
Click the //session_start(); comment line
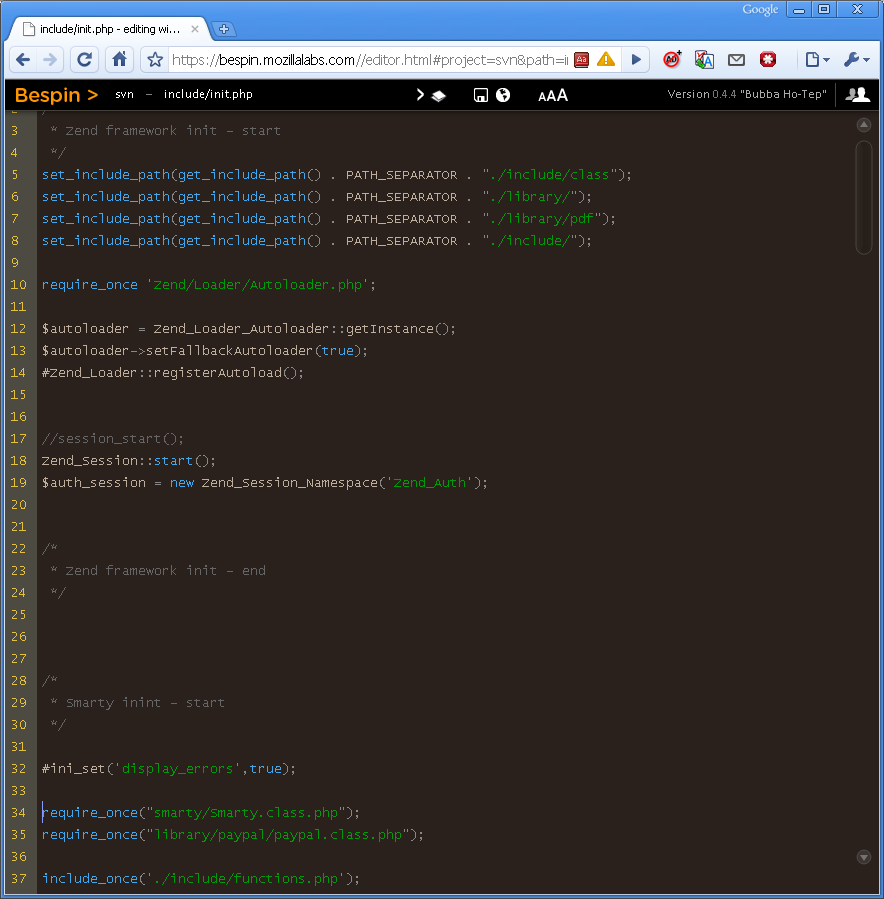click(x=112, y=439)
